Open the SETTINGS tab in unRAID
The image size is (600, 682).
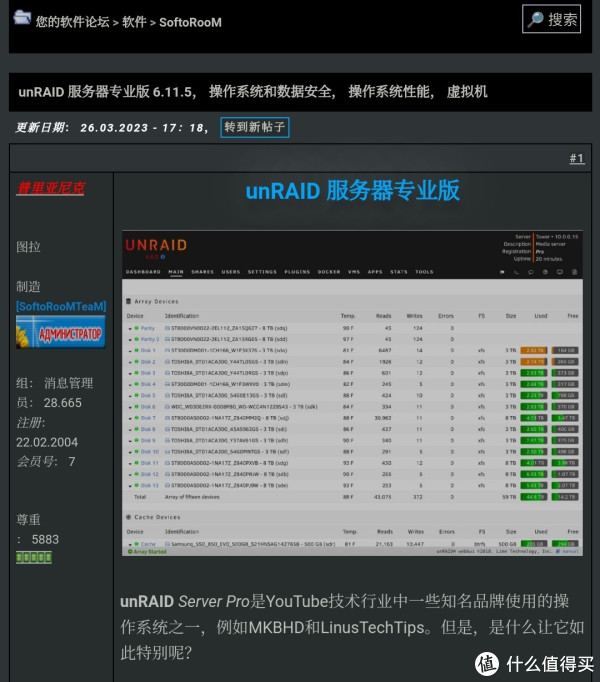click(262, 272)
